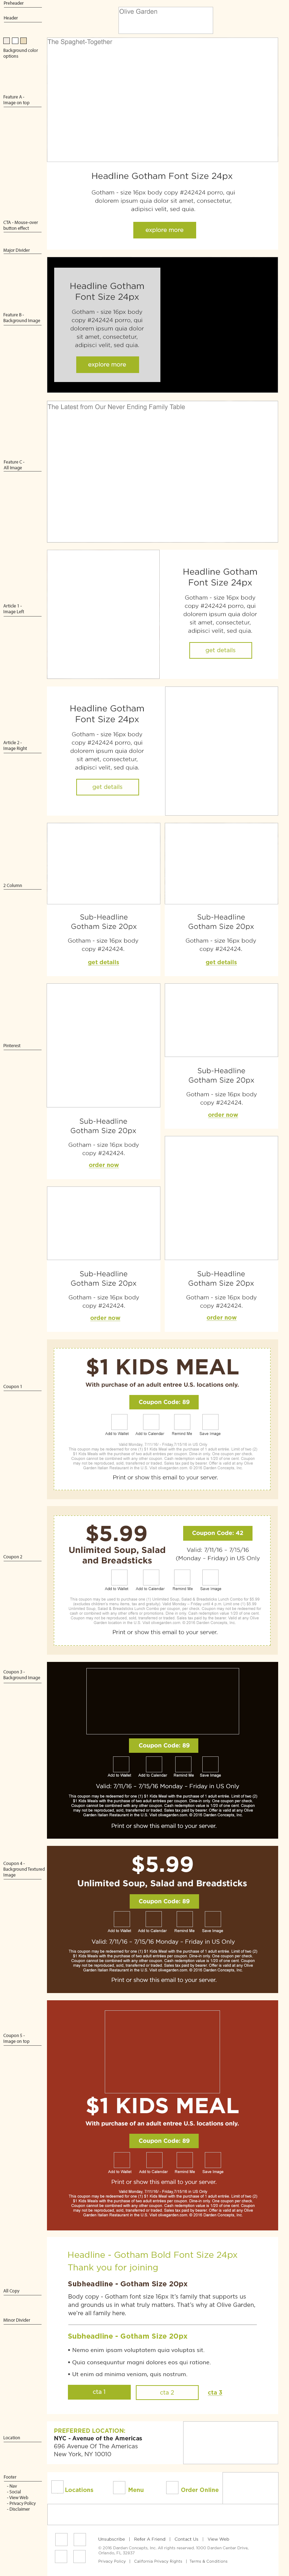Follow the cta 3 text link
Screen dimensions: 289x2576
[x=215, y=2392]
